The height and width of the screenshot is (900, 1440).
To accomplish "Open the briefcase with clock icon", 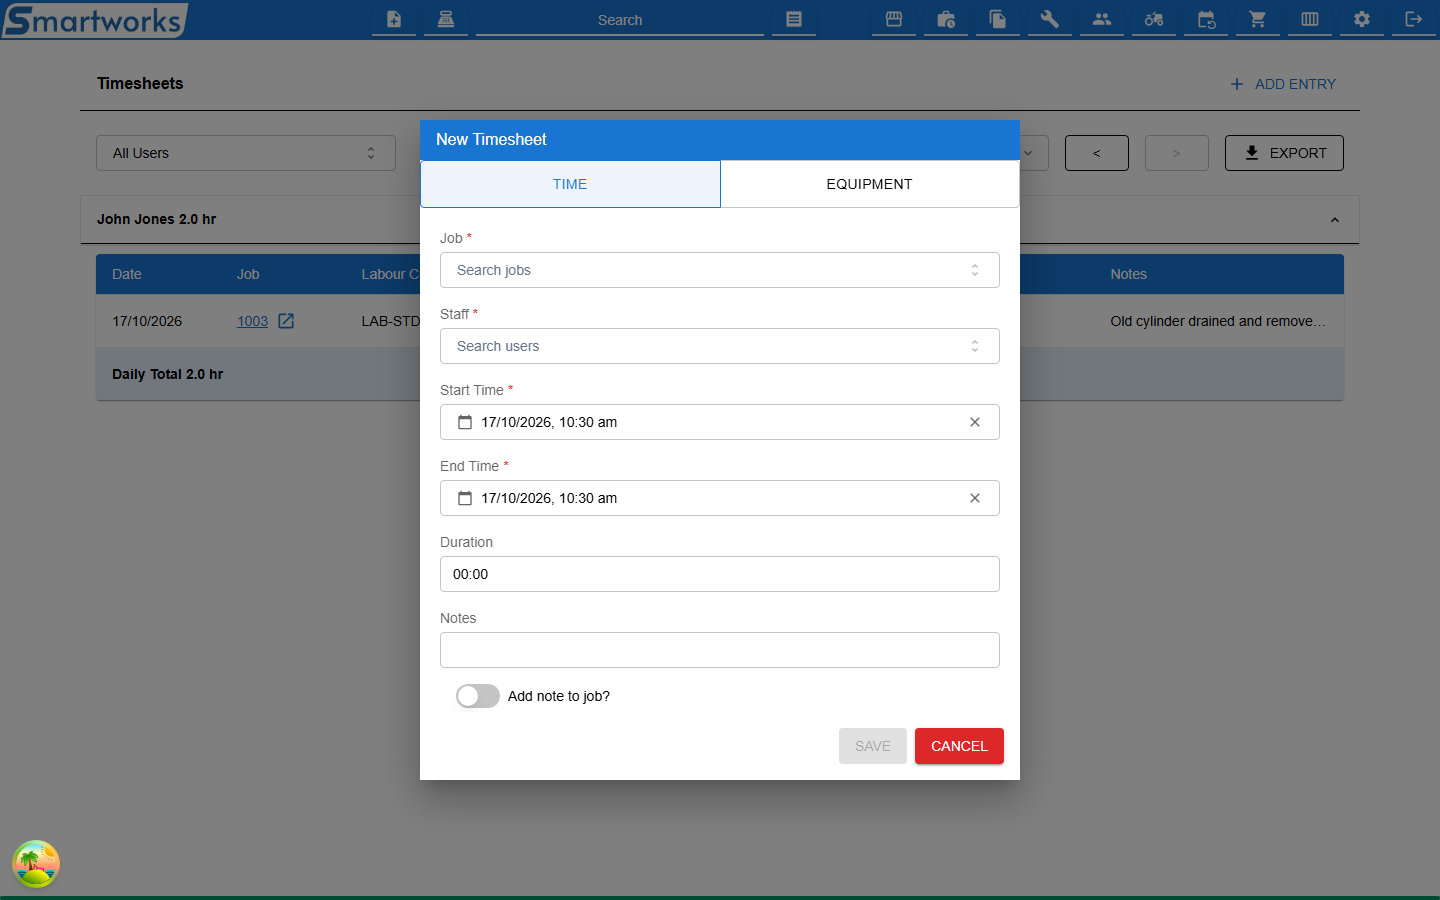I will click(x=946, y=19).
